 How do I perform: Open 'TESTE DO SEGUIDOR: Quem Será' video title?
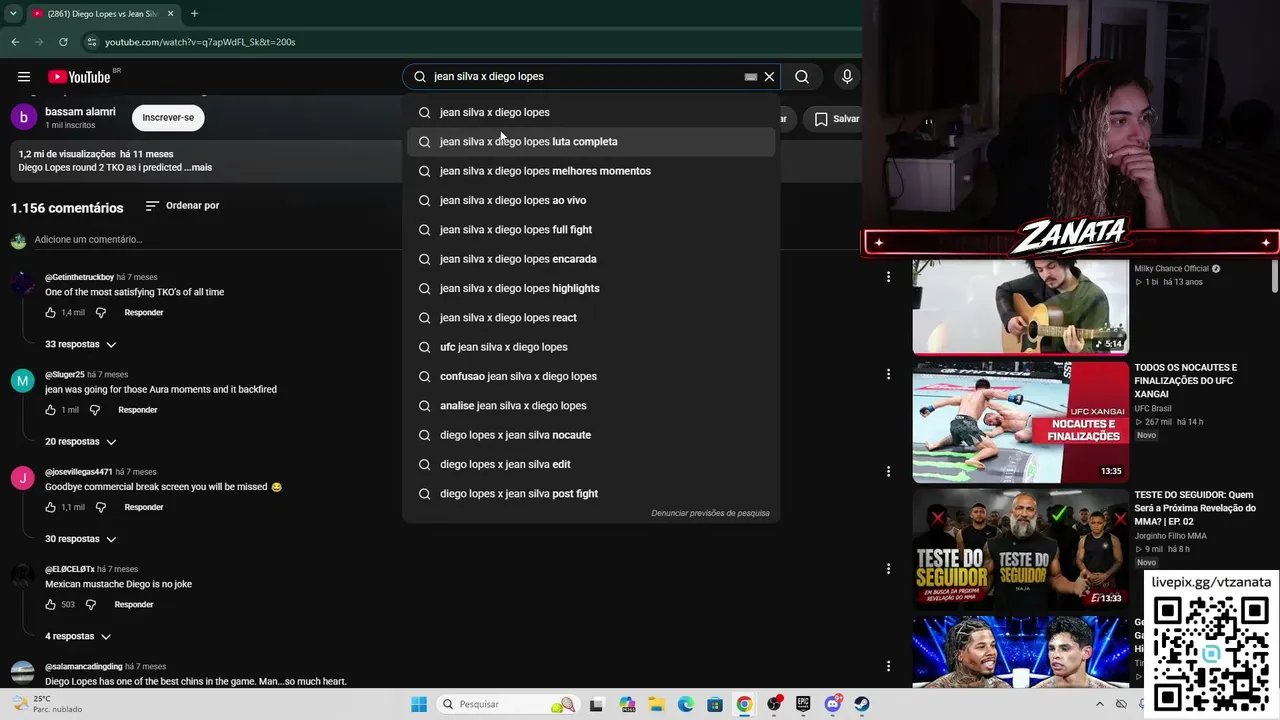pyautogui.click(x=1195, y=508)
